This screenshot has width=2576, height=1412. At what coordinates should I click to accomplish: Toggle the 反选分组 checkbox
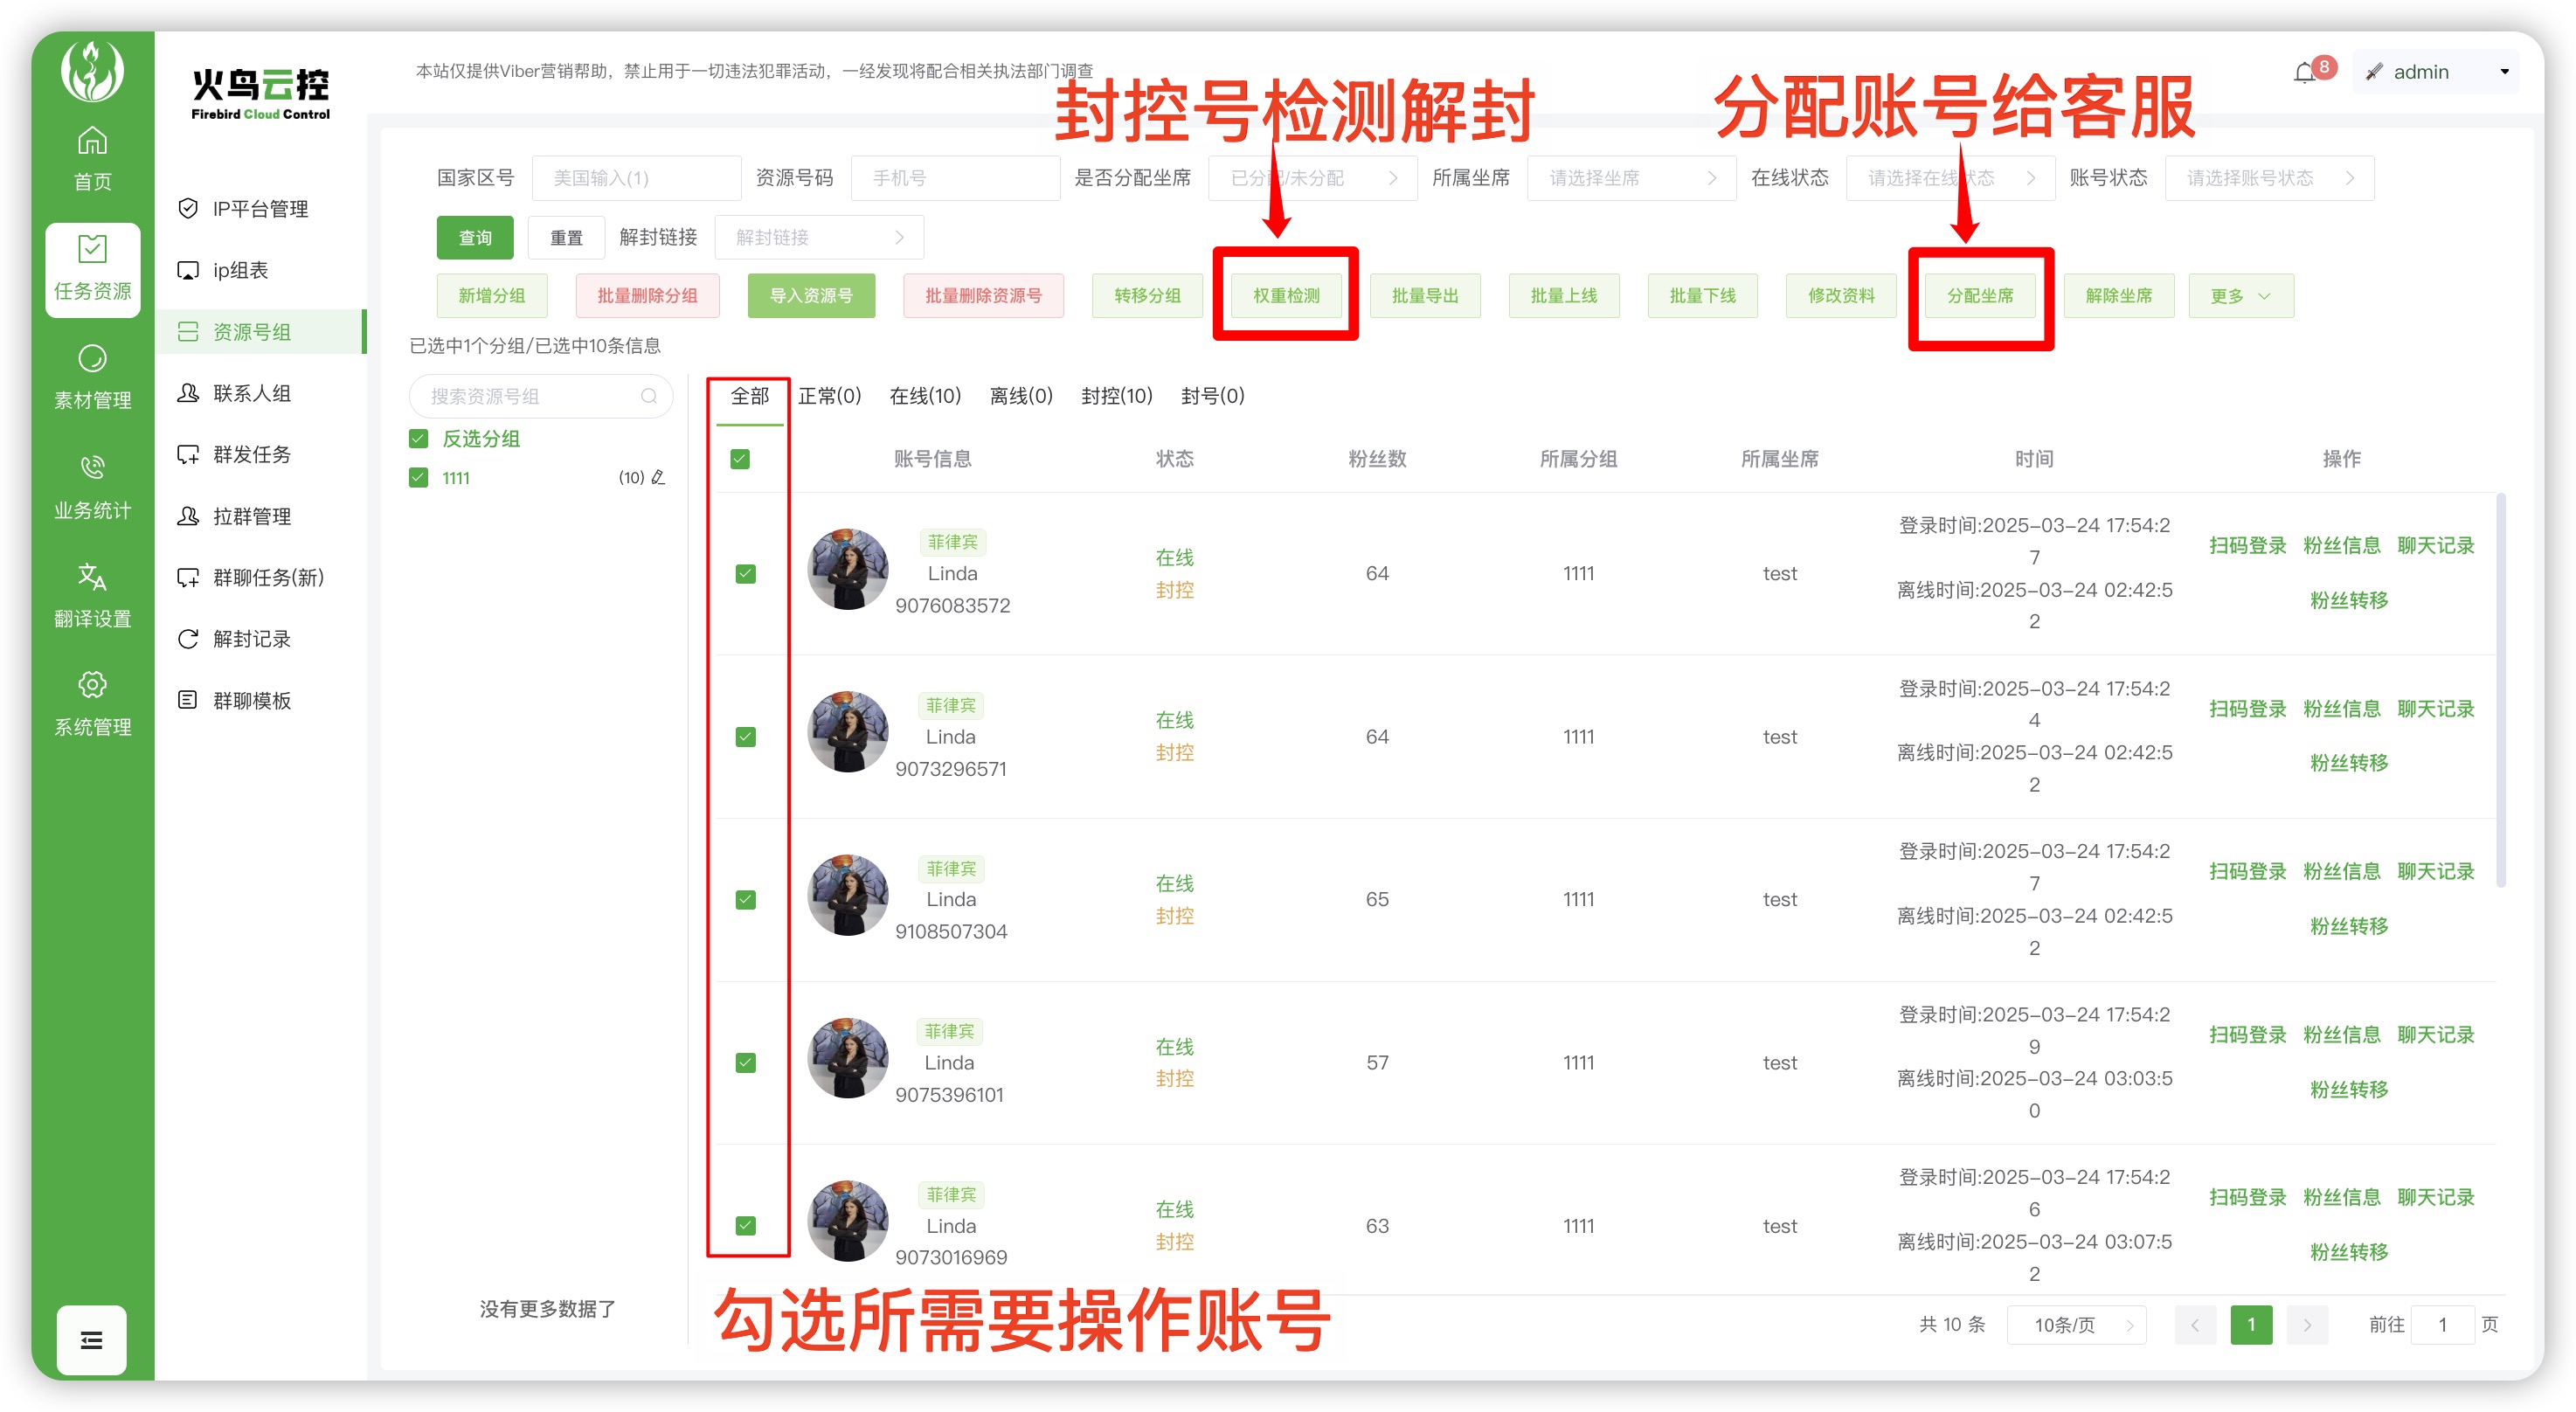click(x=419, y=439)
